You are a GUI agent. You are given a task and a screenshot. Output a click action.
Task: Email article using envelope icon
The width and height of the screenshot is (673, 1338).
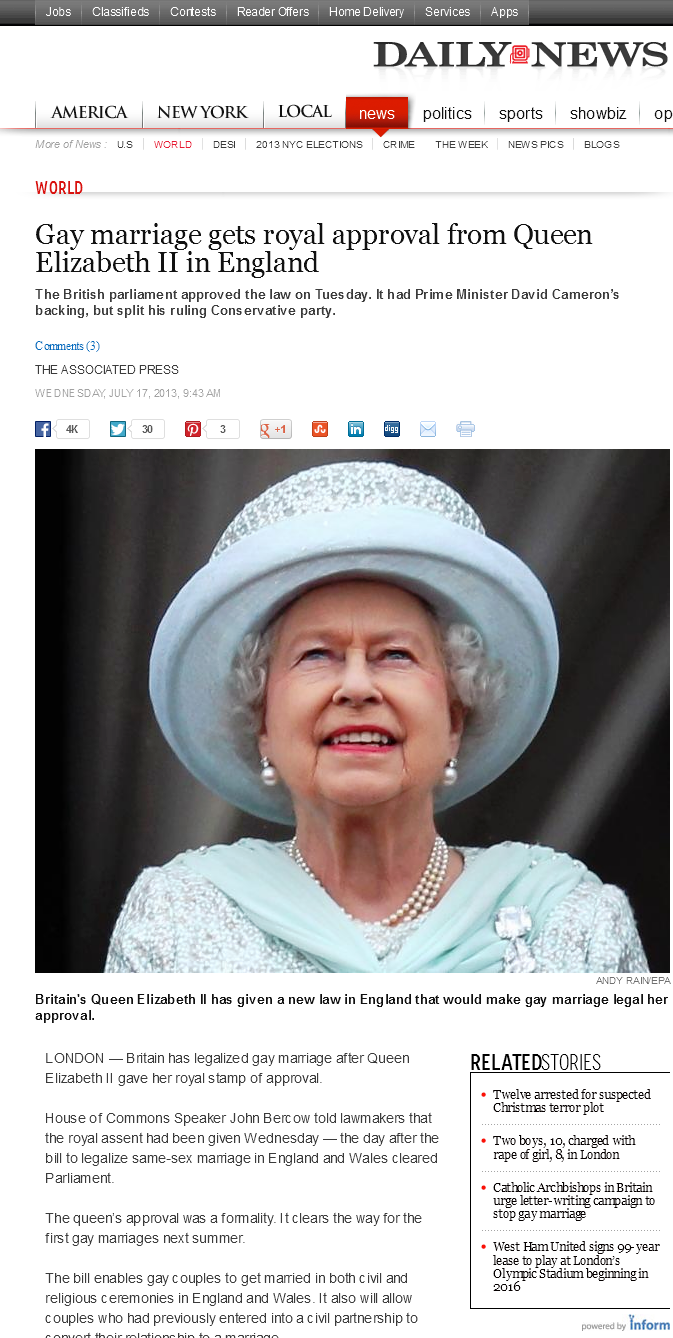pos(428,429)
